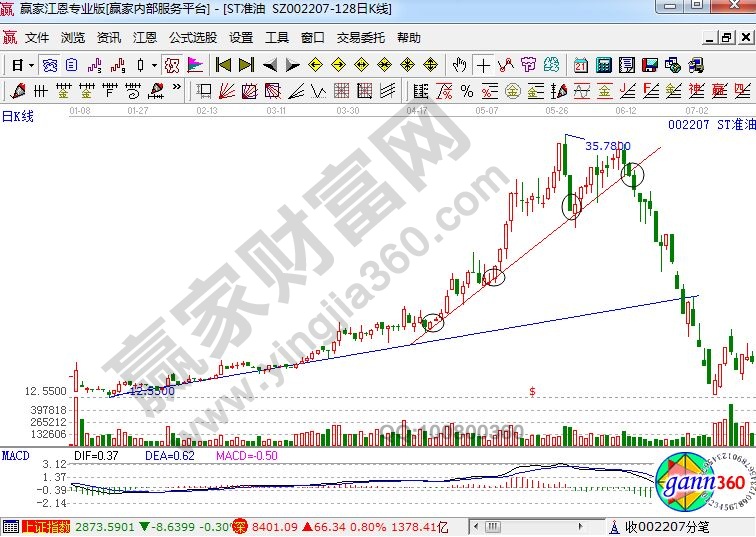Open the calculator tool icon
This screenshot has width=756, height=537.
coord(603,65)
